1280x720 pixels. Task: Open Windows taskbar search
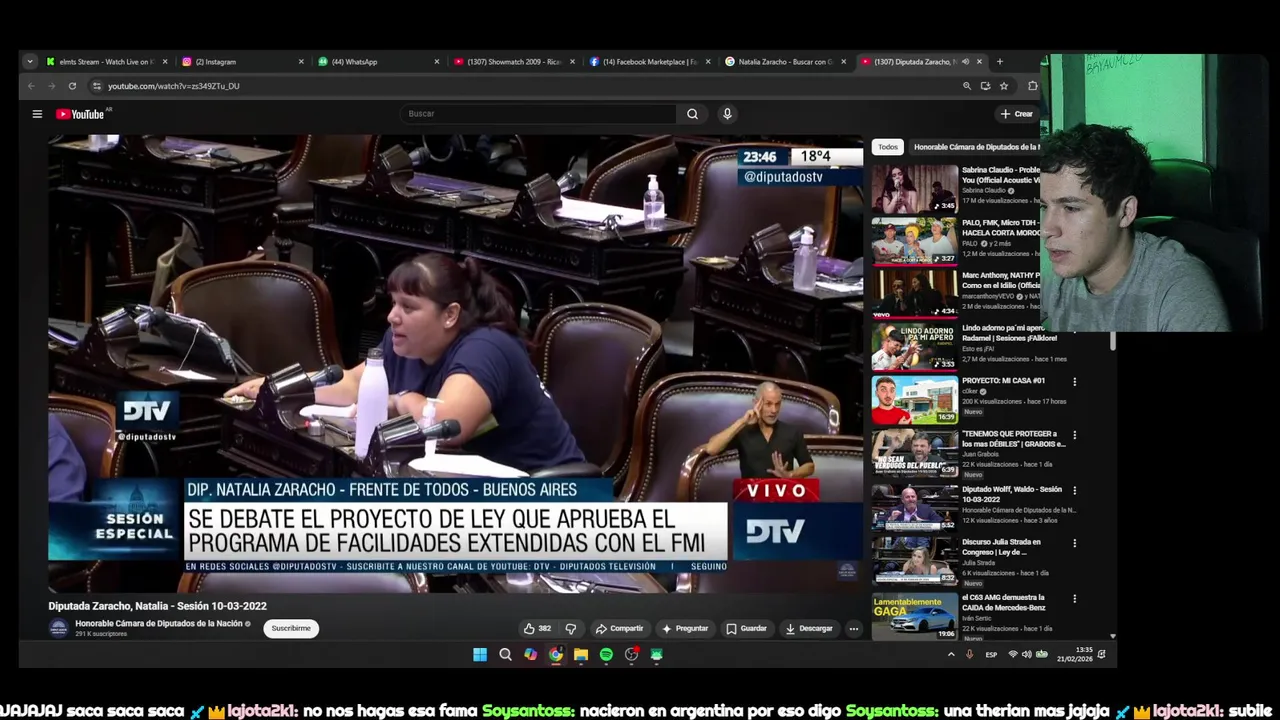coord(505,655)
